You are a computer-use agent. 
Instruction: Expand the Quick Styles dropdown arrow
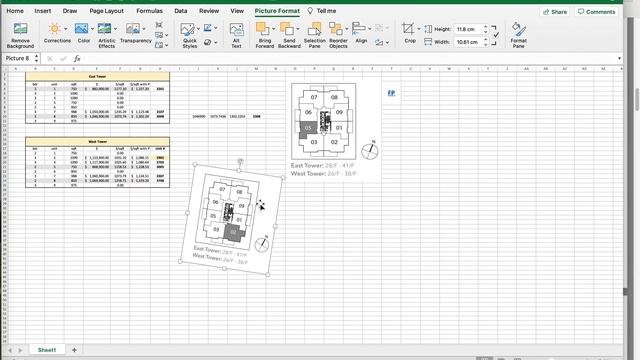tap(198, 29)
